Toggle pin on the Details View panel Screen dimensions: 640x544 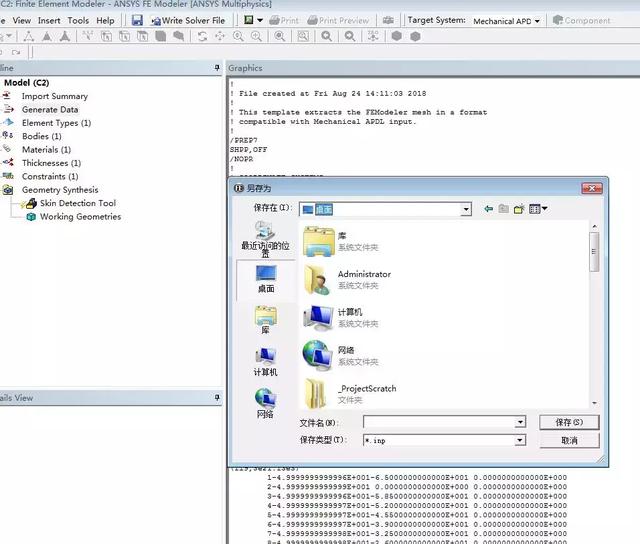click(x=217, y=397)
